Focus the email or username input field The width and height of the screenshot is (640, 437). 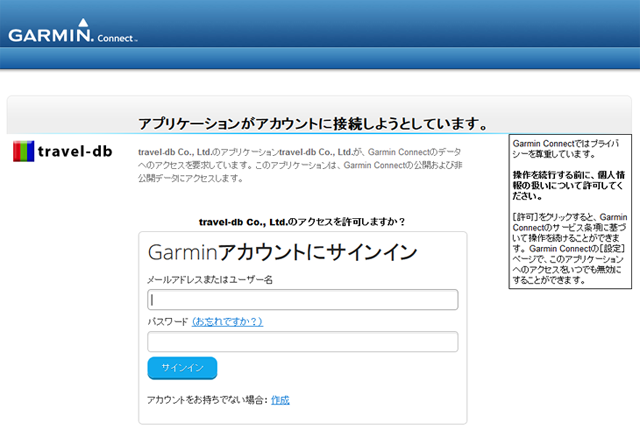302,300
